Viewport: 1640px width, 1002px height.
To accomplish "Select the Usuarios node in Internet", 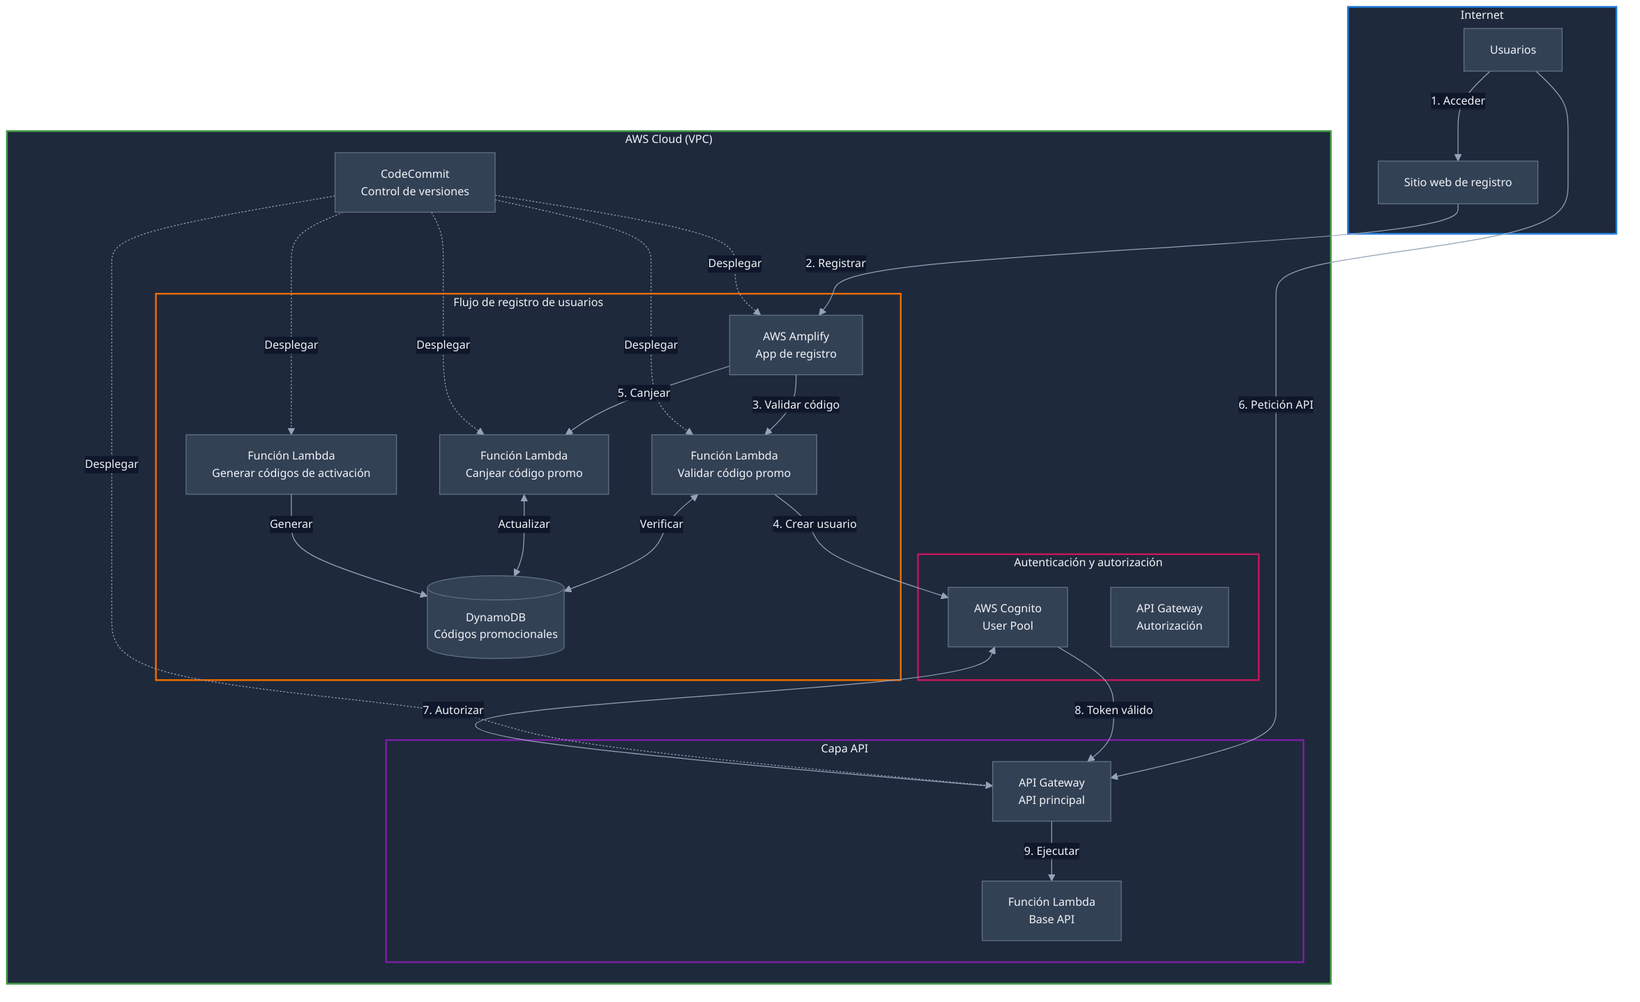I will click(x=1512, y=49).
